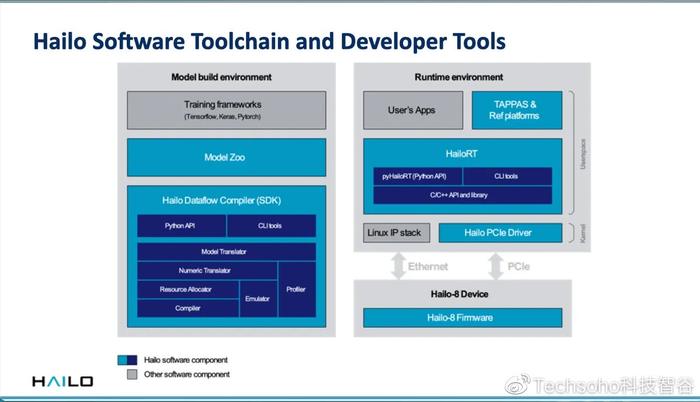Click the Linux IP stack box
This screenshot has height=402, width=700.
click(396, 233)
